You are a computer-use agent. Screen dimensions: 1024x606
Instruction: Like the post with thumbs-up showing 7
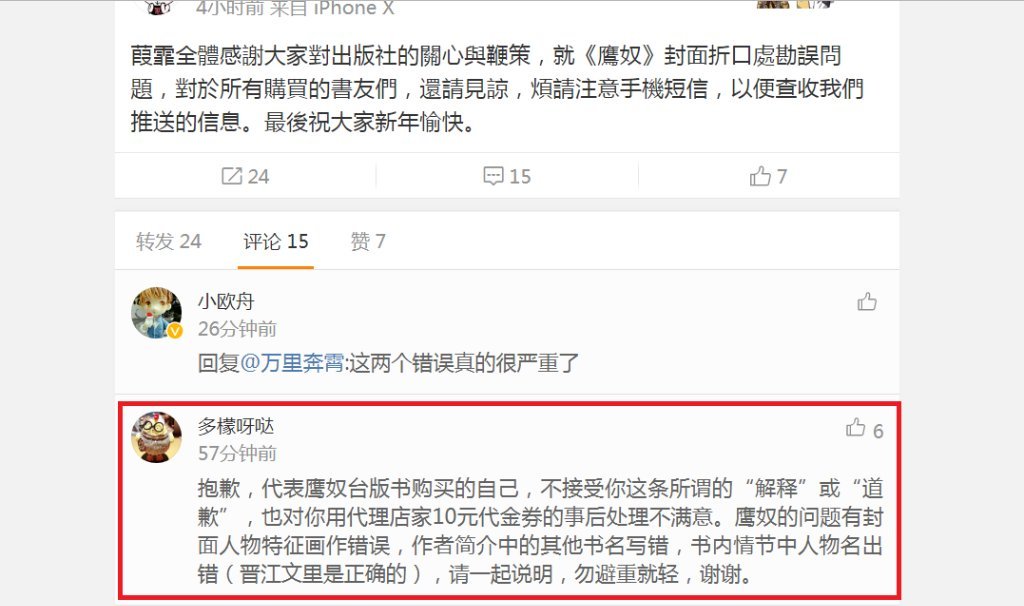click(760, 176)
